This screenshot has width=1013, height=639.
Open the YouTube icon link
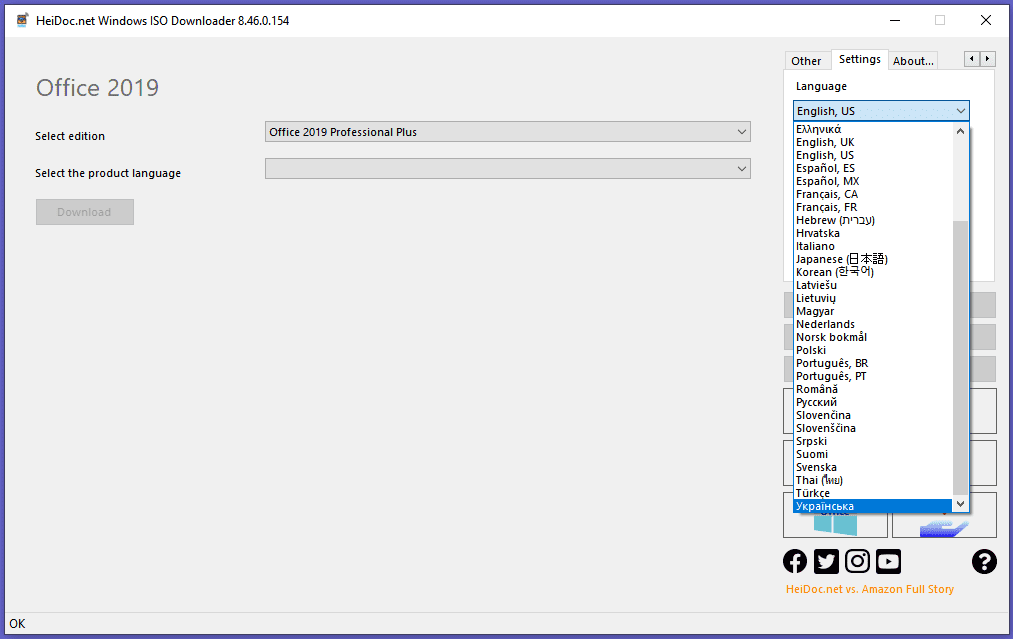[888, 561]
